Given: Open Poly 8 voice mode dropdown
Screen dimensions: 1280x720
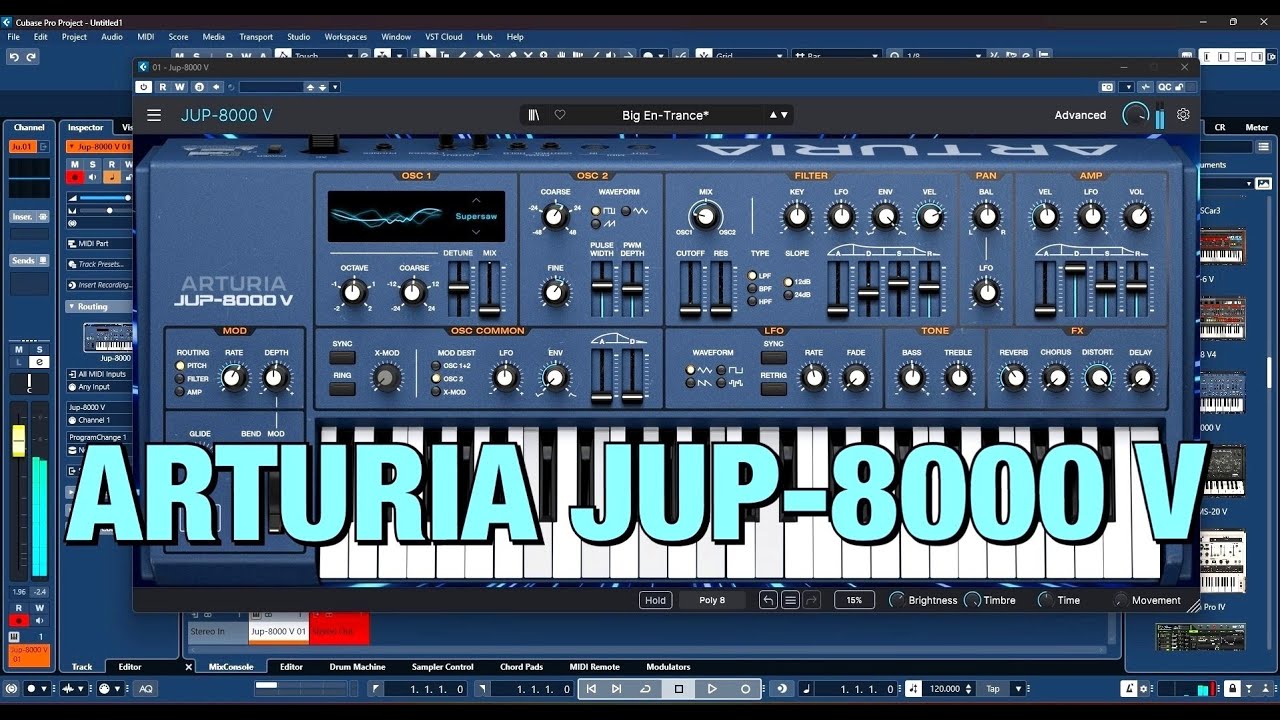Looking at the screenshot, I should (712, 600).
